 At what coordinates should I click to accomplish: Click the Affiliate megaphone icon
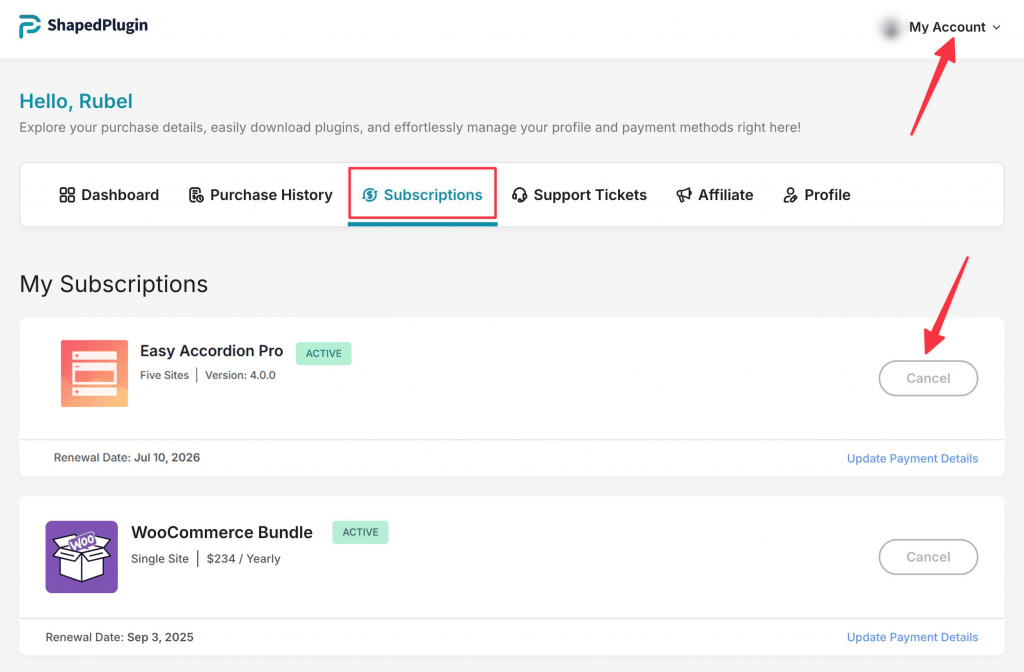click(x=684, y=195)
